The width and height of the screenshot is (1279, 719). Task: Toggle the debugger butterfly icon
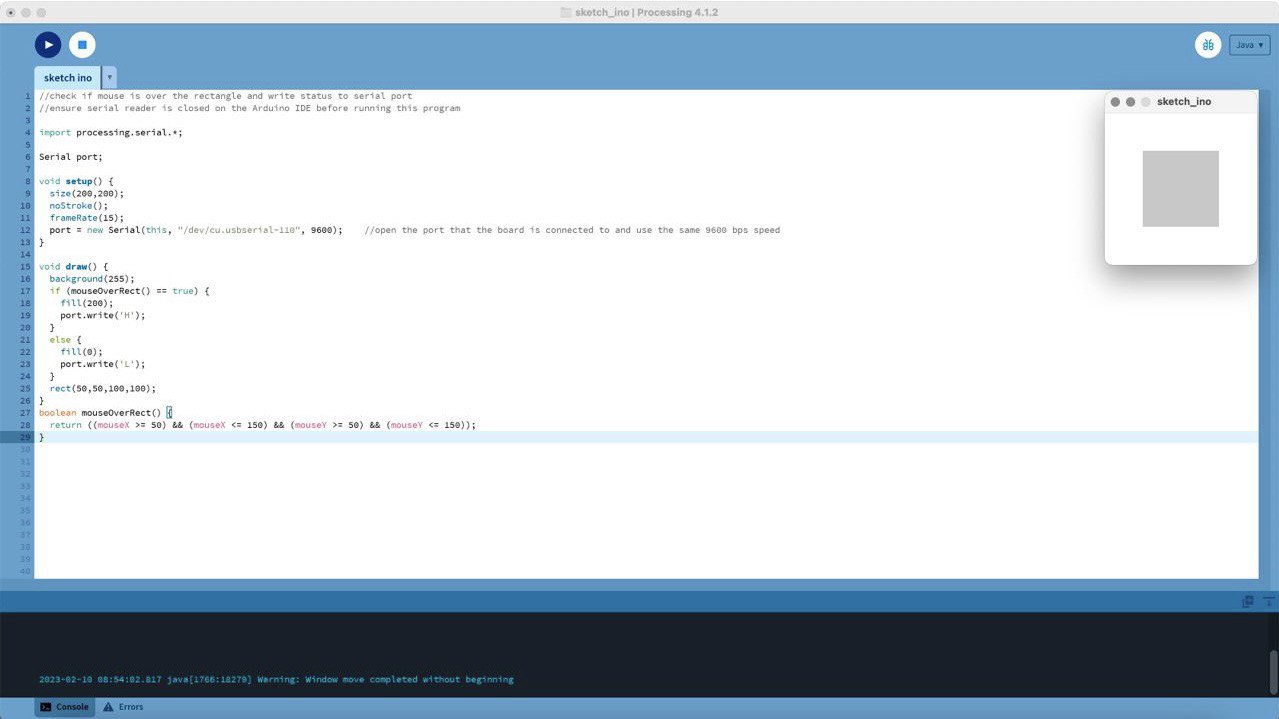1207,45
